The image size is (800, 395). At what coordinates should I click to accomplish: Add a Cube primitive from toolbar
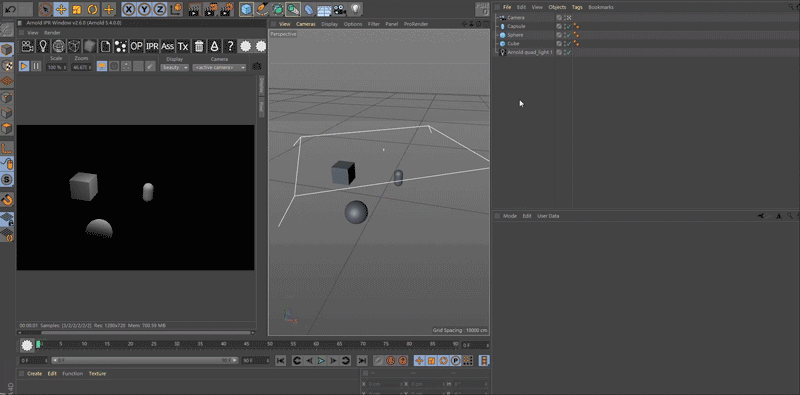pos(246,9)
